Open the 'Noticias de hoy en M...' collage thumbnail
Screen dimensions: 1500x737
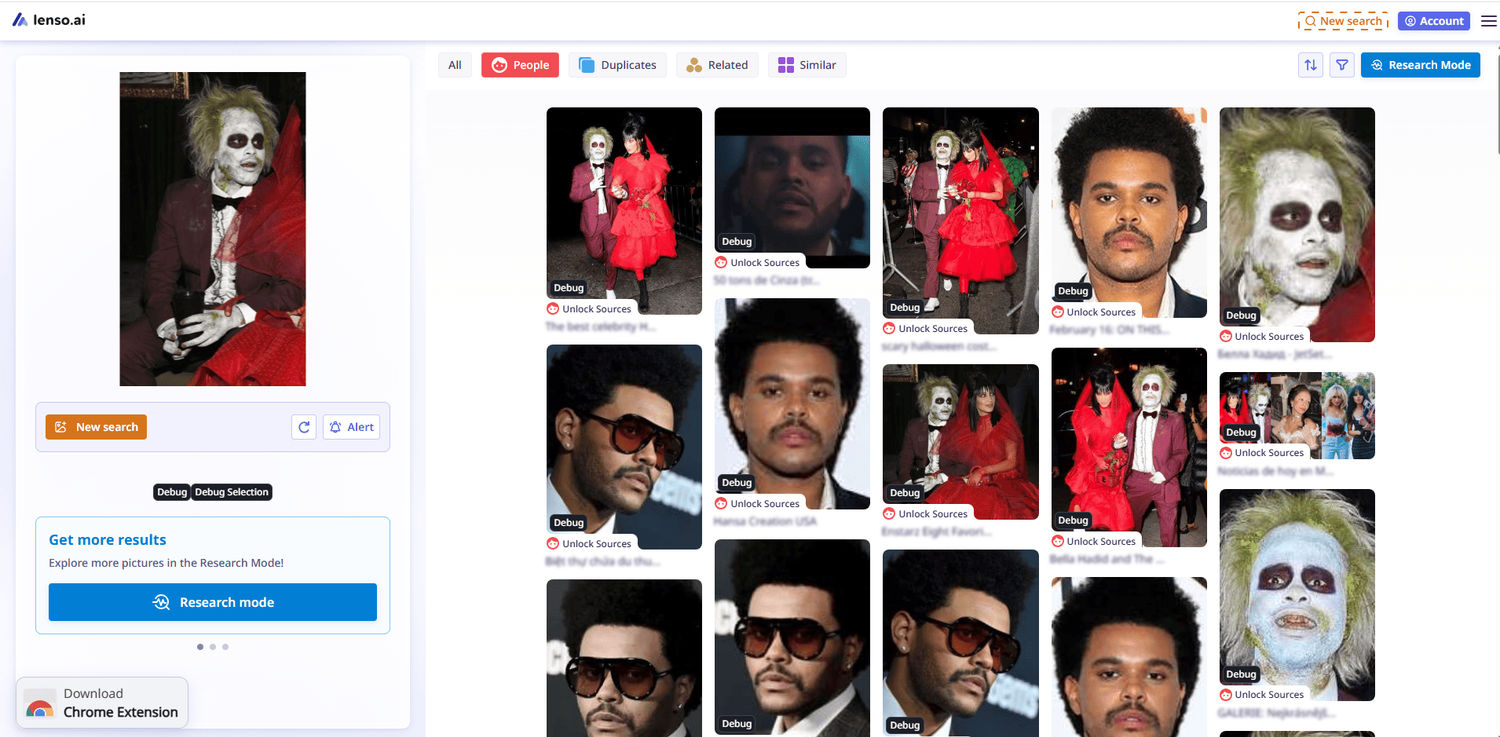1297,416
